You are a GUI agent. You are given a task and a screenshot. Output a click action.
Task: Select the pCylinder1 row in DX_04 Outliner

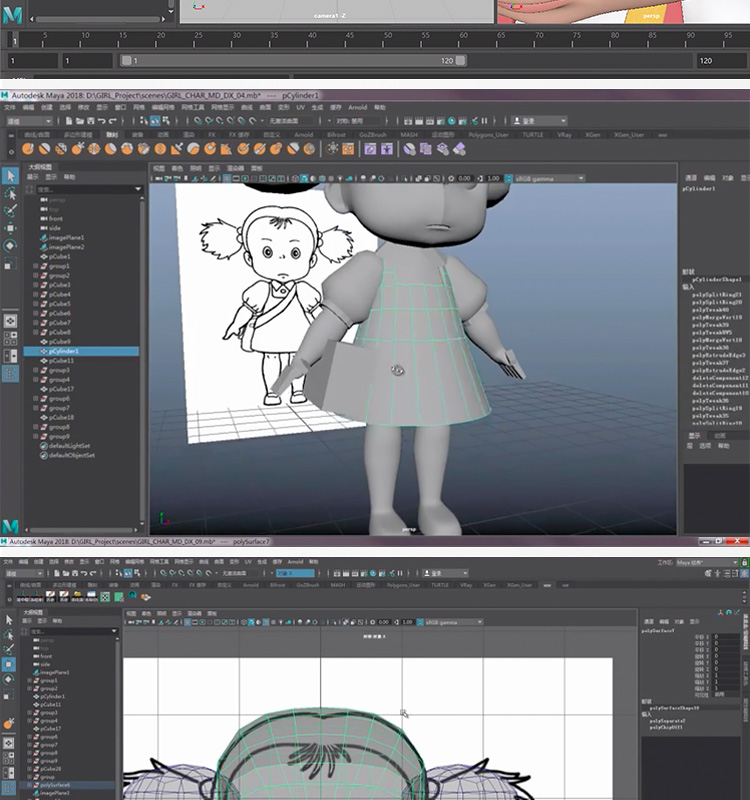pyautogui.click(x=81, y=351)
